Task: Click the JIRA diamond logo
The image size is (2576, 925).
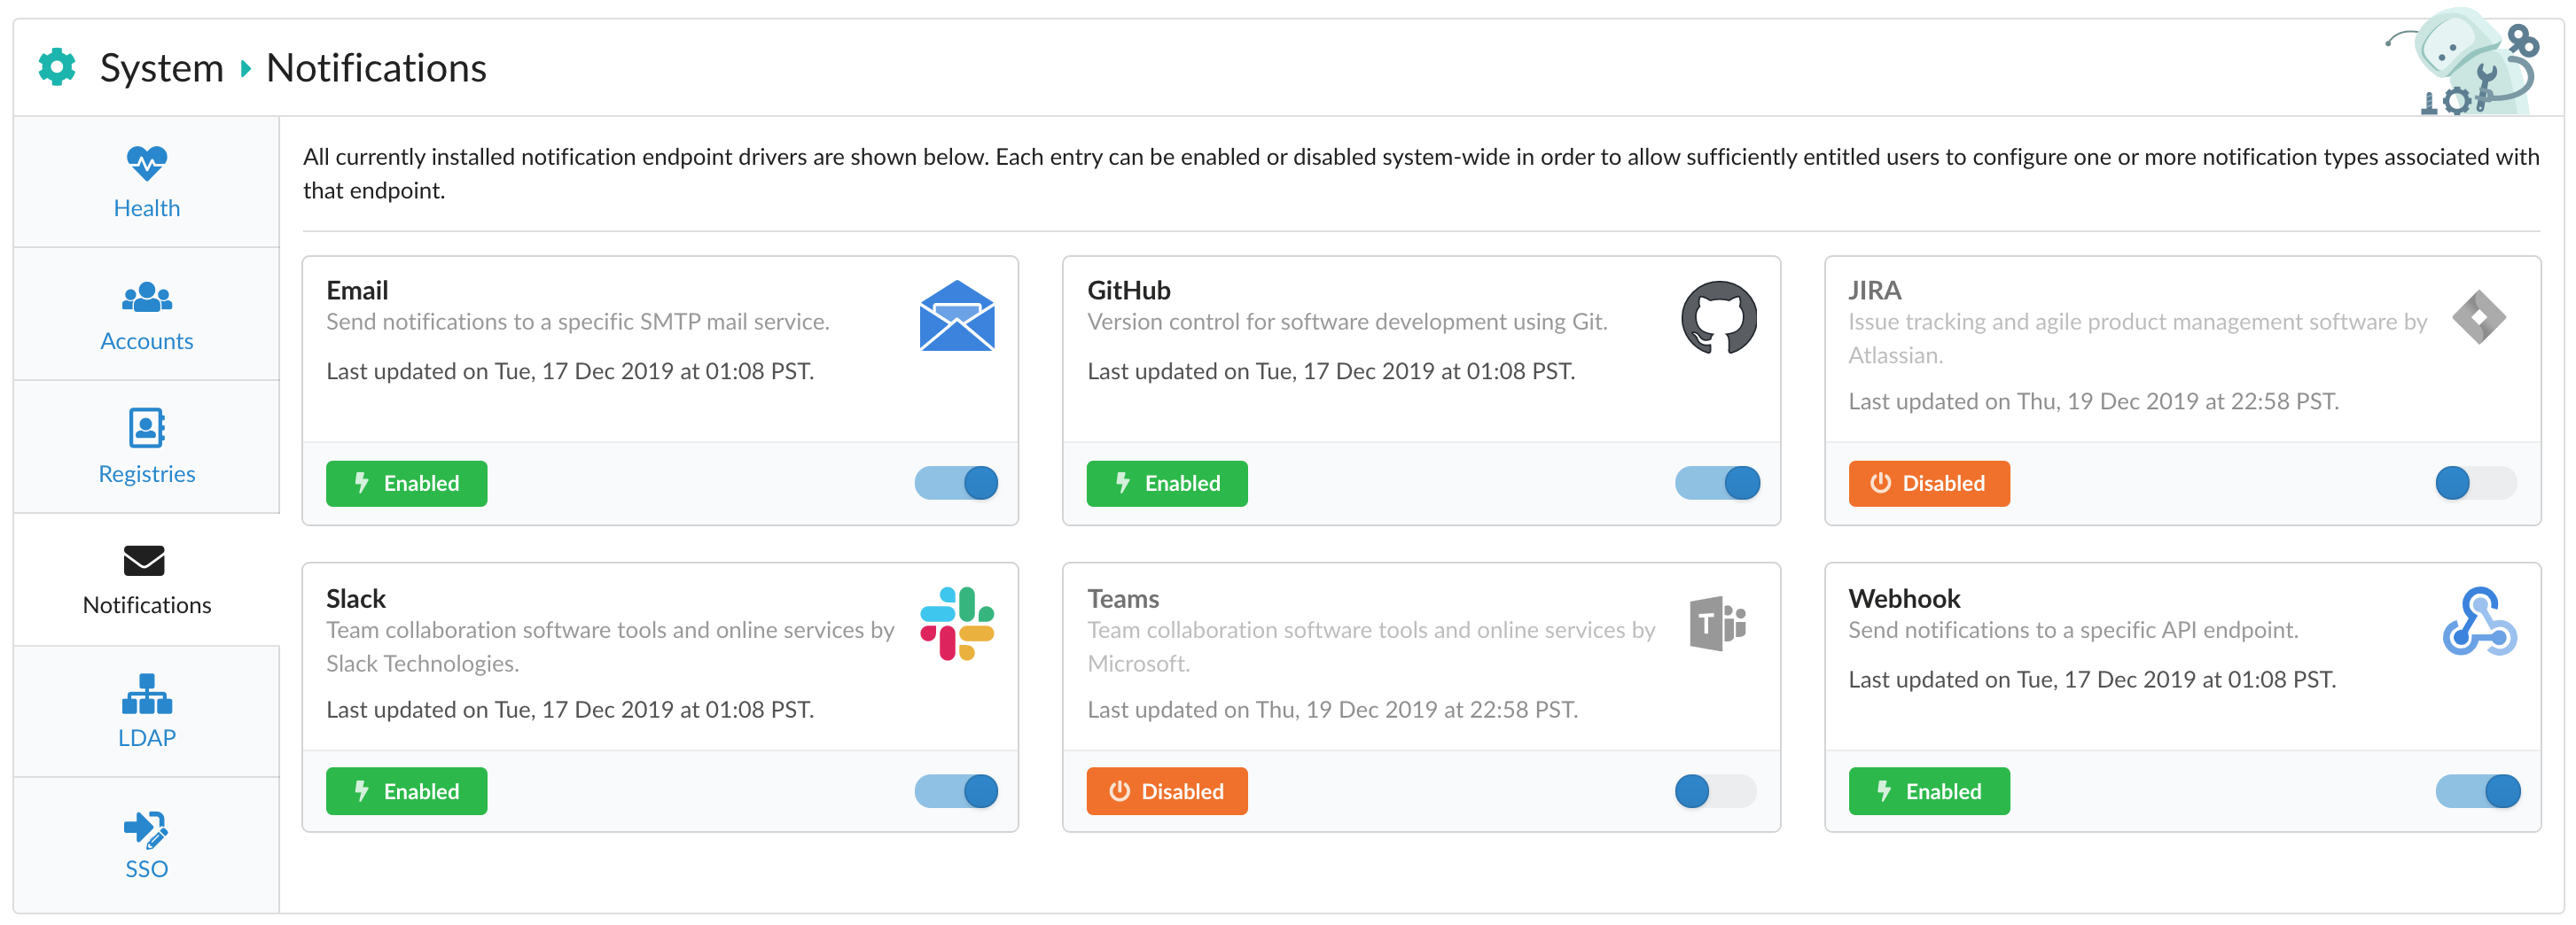Action: (x=2478, y=317)
